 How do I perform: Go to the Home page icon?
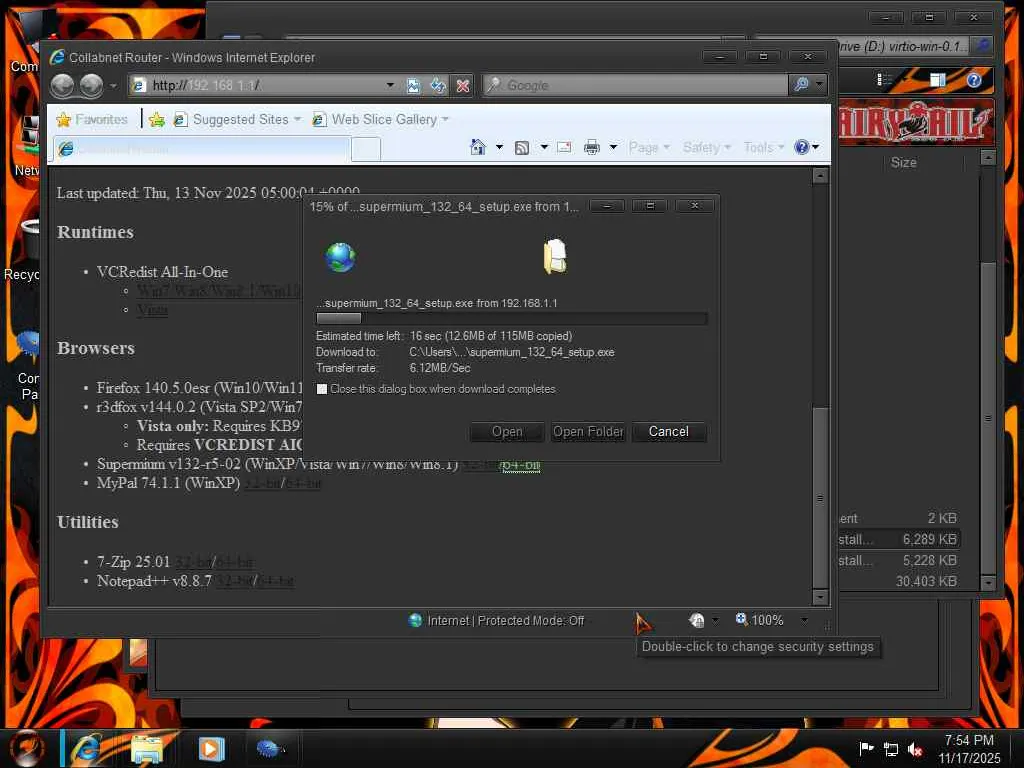coord(478,148)
